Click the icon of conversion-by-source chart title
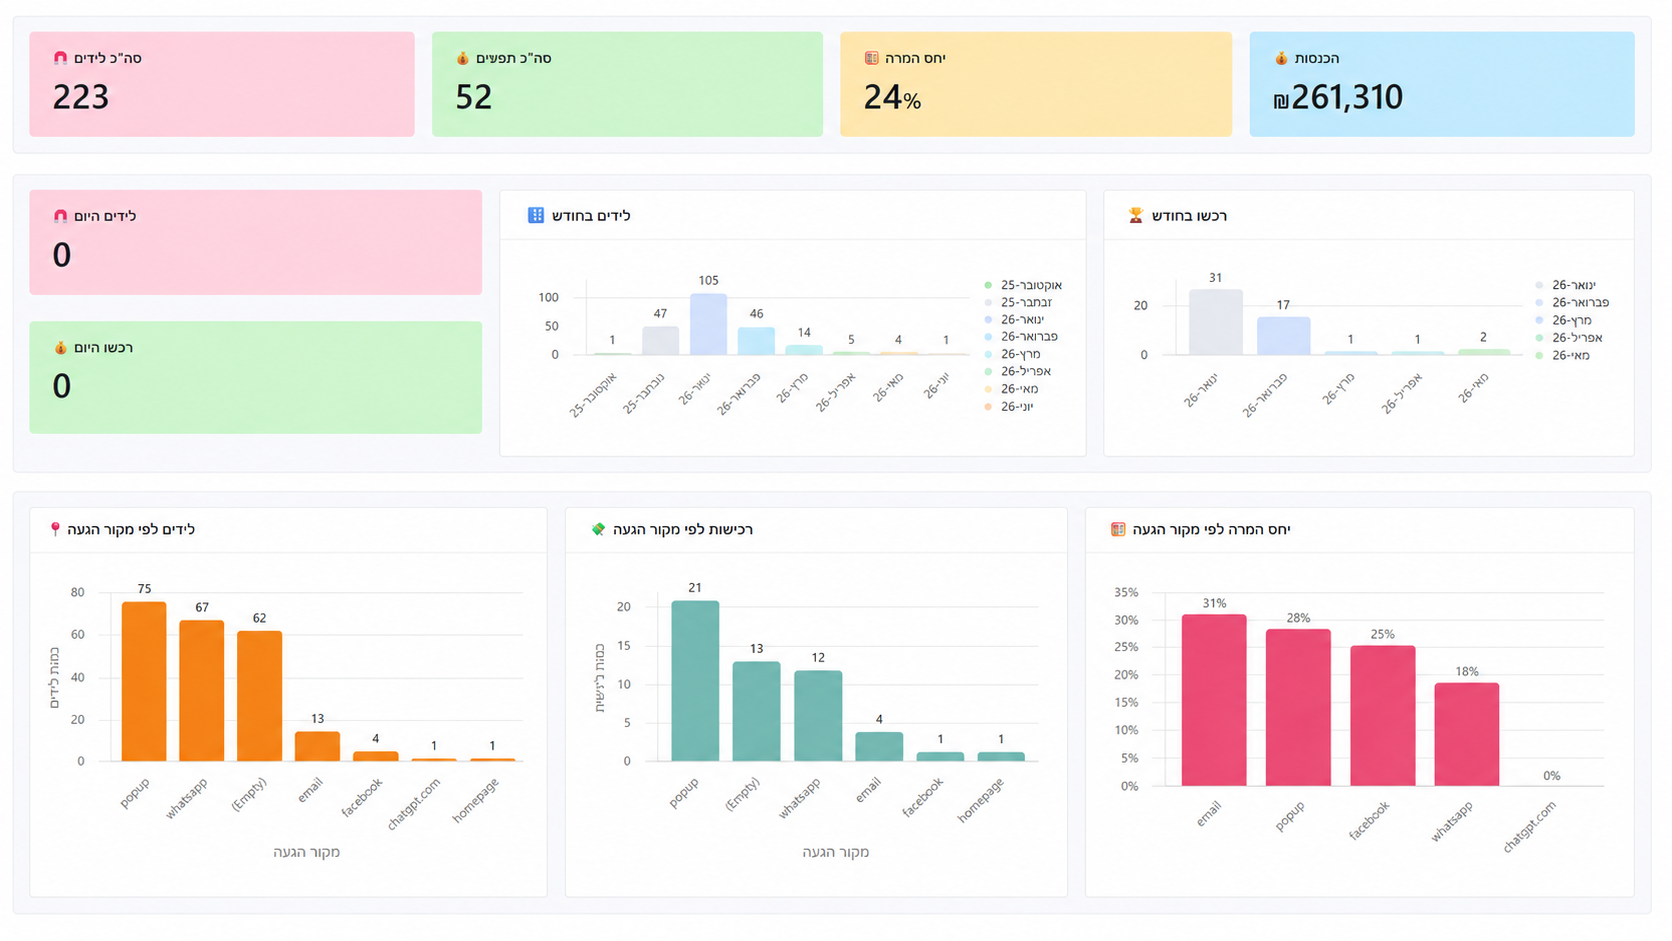The height and width of the screenshot is (941, 1672). (x=1118, y=529)
